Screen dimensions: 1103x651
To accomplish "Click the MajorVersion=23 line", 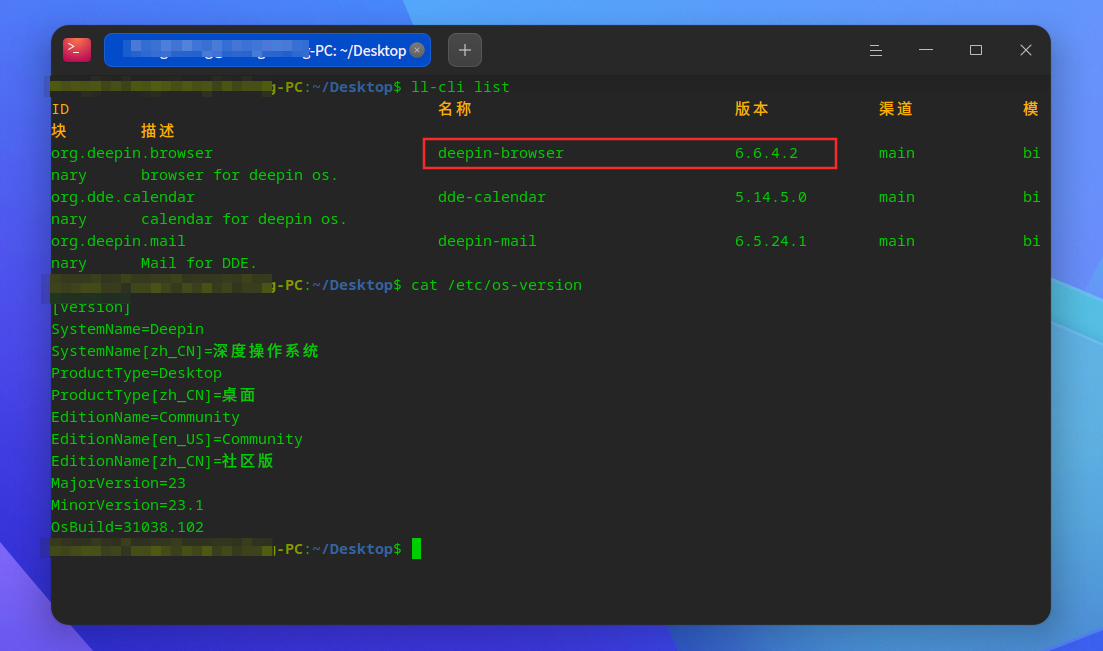I will [x=119, y=483].
